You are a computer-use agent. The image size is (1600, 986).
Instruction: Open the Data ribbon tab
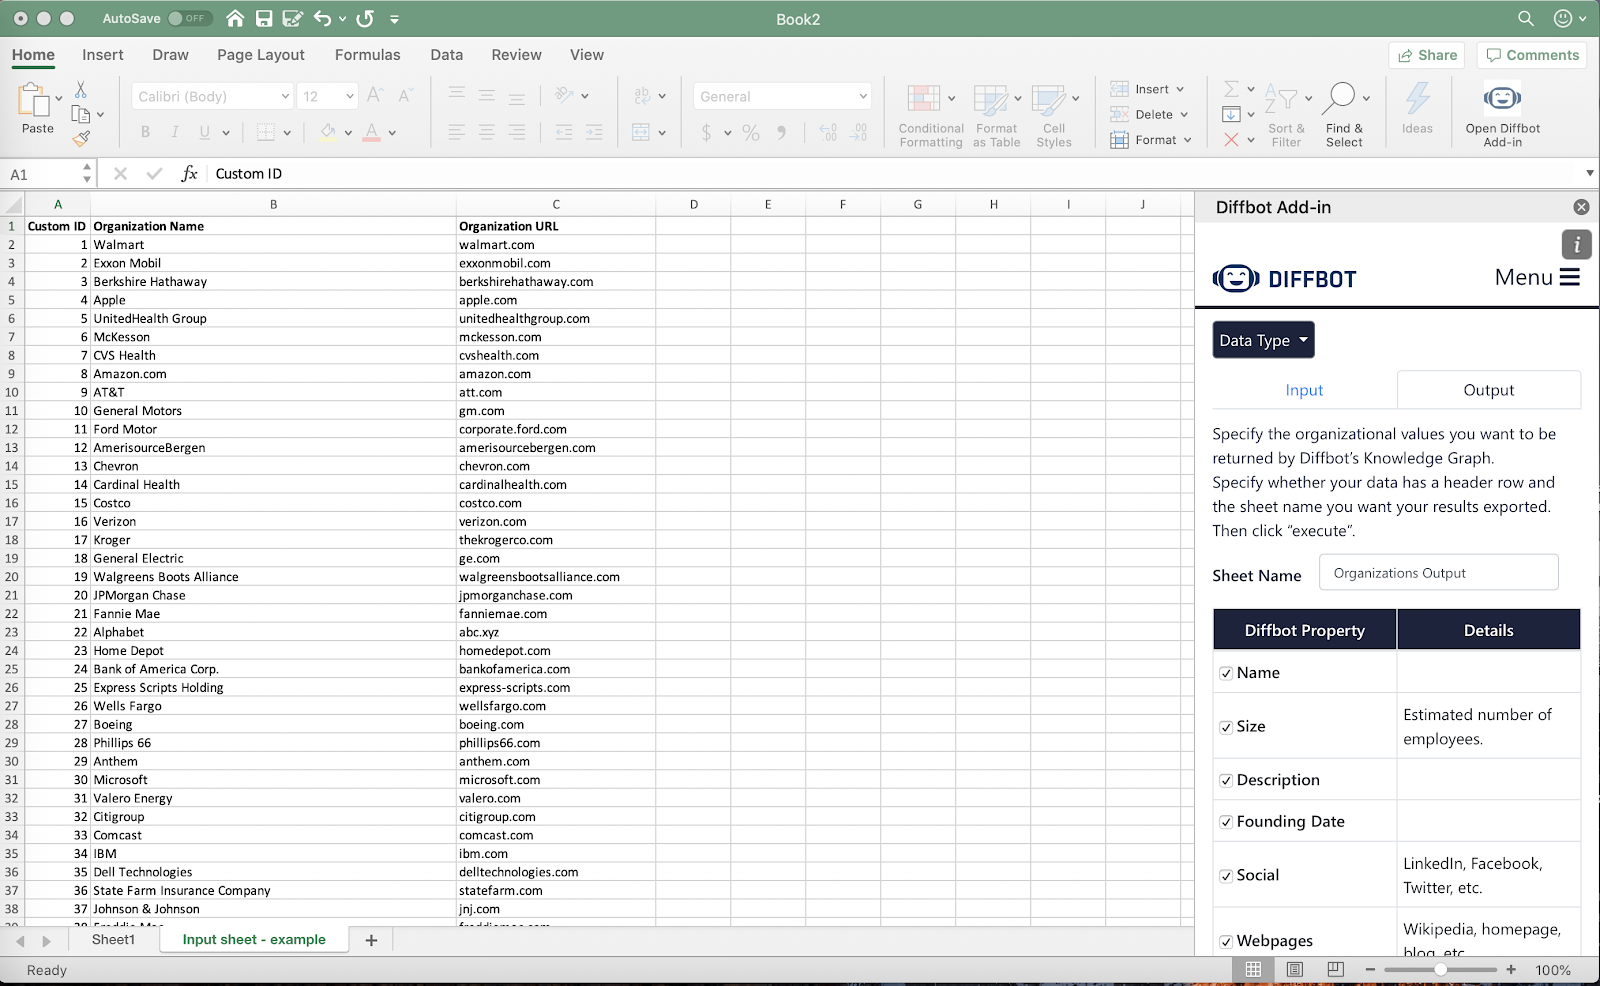pyautogui.click(x=446, y=55)
